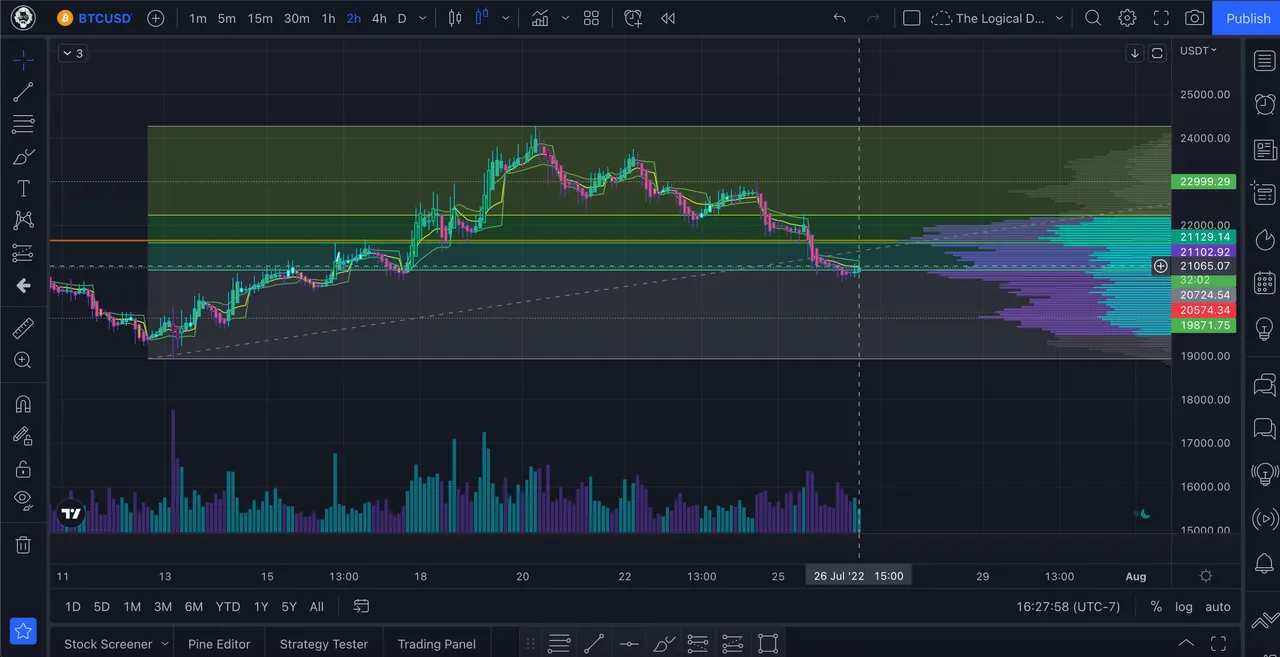The width and height of the screenshot is (1280, 657).
Task: Open notifications bell on right sidebar
Action: click(x=1264, y=563)
